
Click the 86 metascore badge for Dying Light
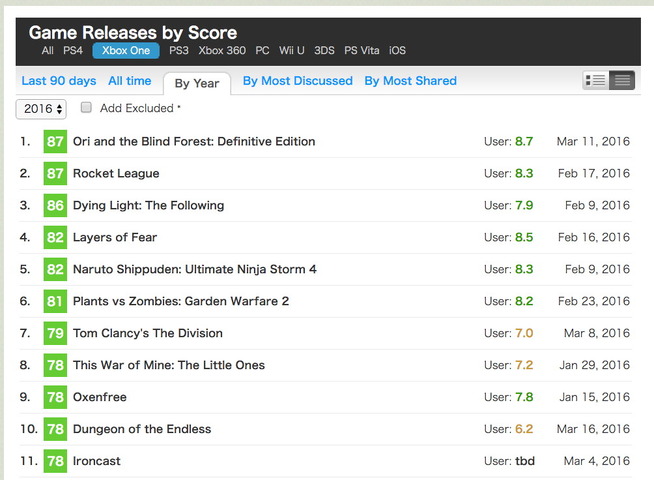pyautogui.click(x=55, y=205)
